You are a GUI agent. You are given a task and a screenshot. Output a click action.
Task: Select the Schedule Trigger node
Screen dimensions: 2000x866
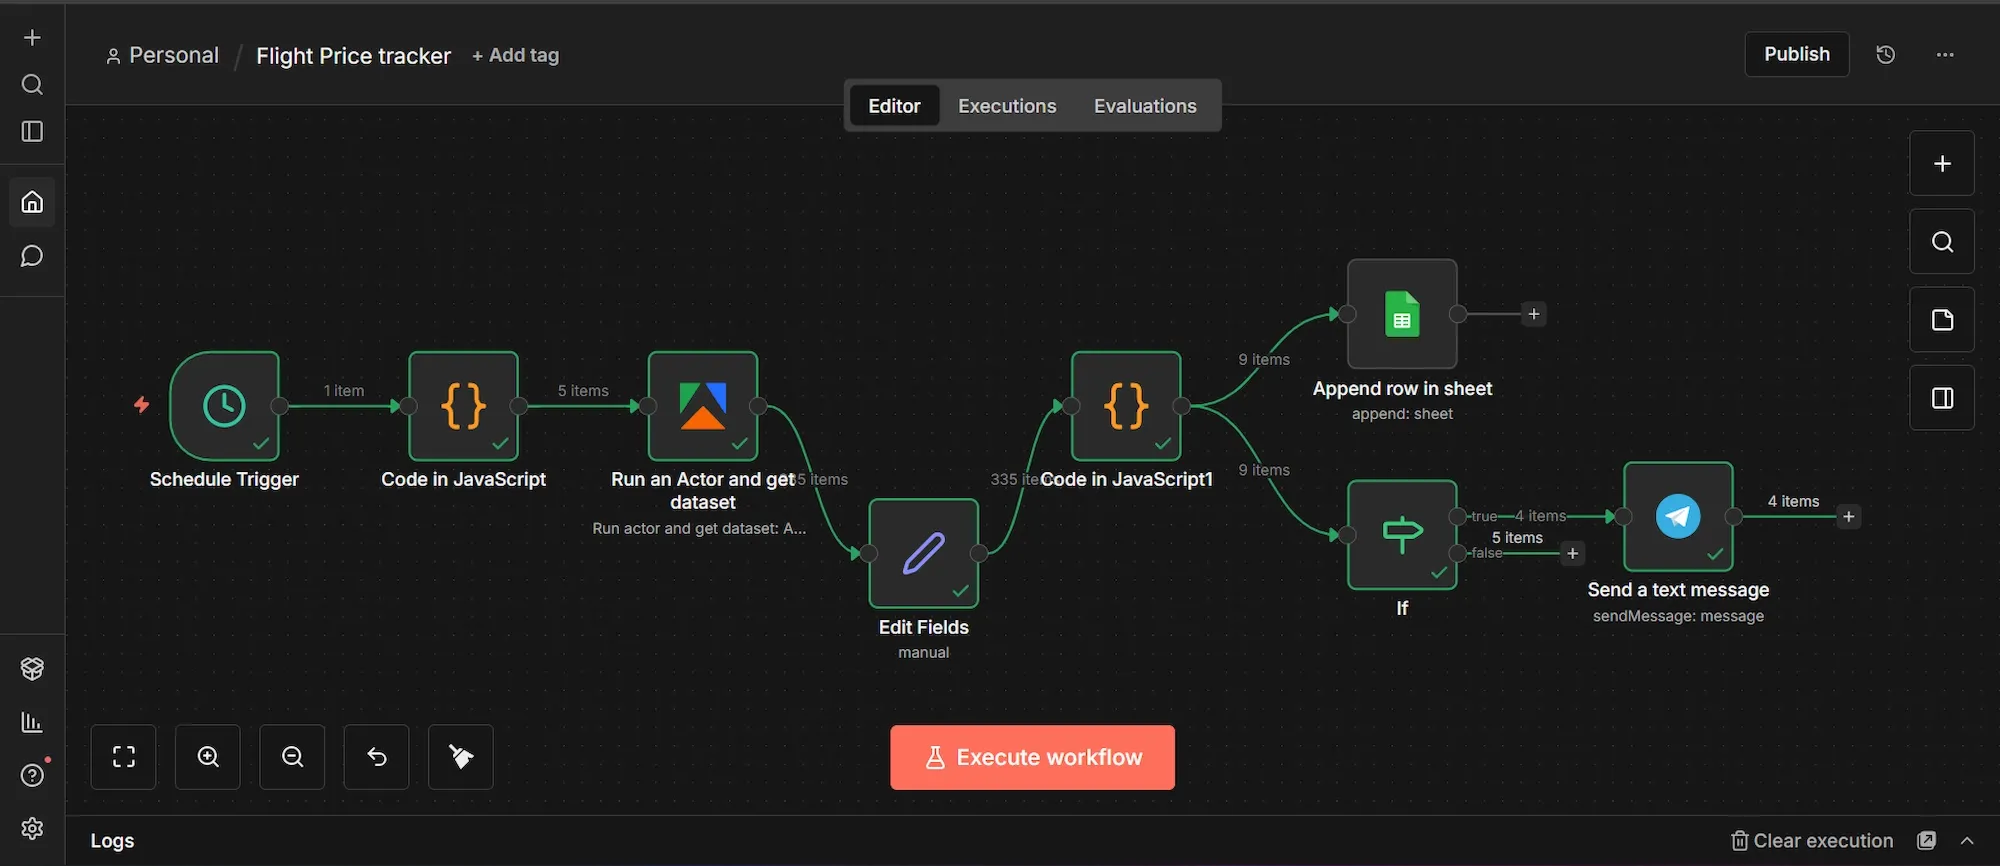pos(224,406)
